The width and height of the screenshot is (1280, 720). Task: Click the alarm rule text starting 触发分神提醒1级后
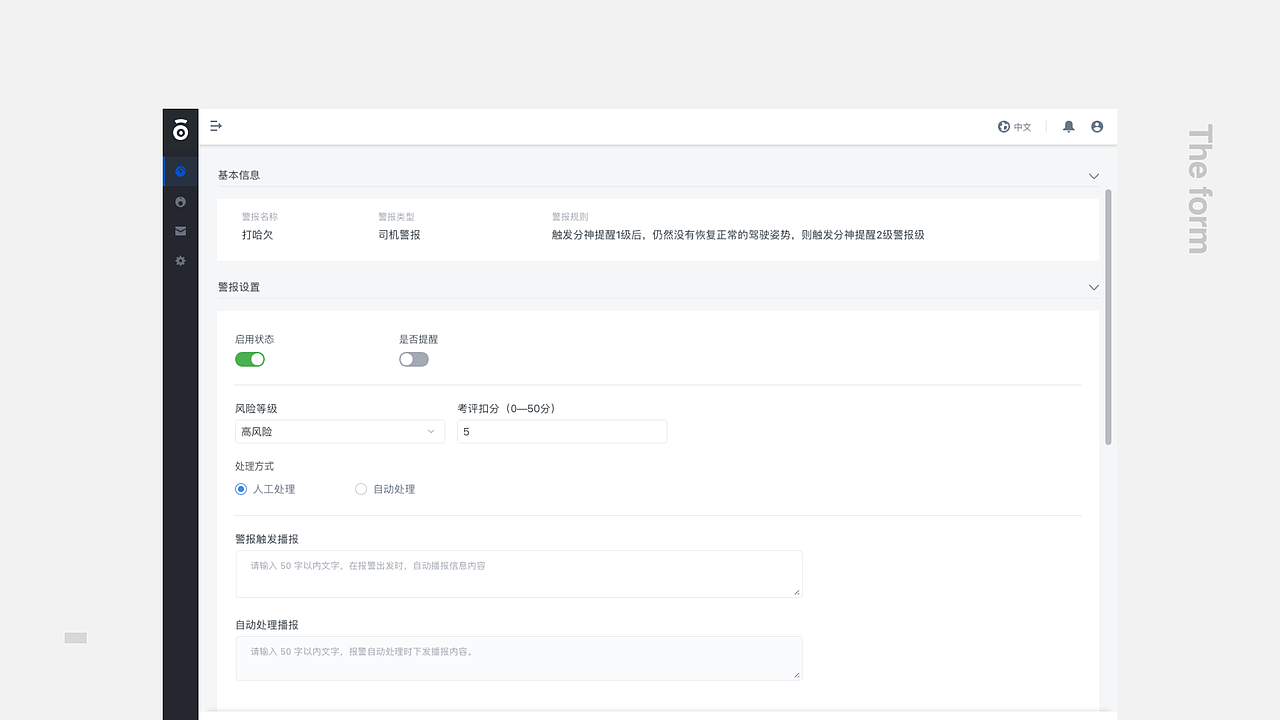[x=738, y=235]
